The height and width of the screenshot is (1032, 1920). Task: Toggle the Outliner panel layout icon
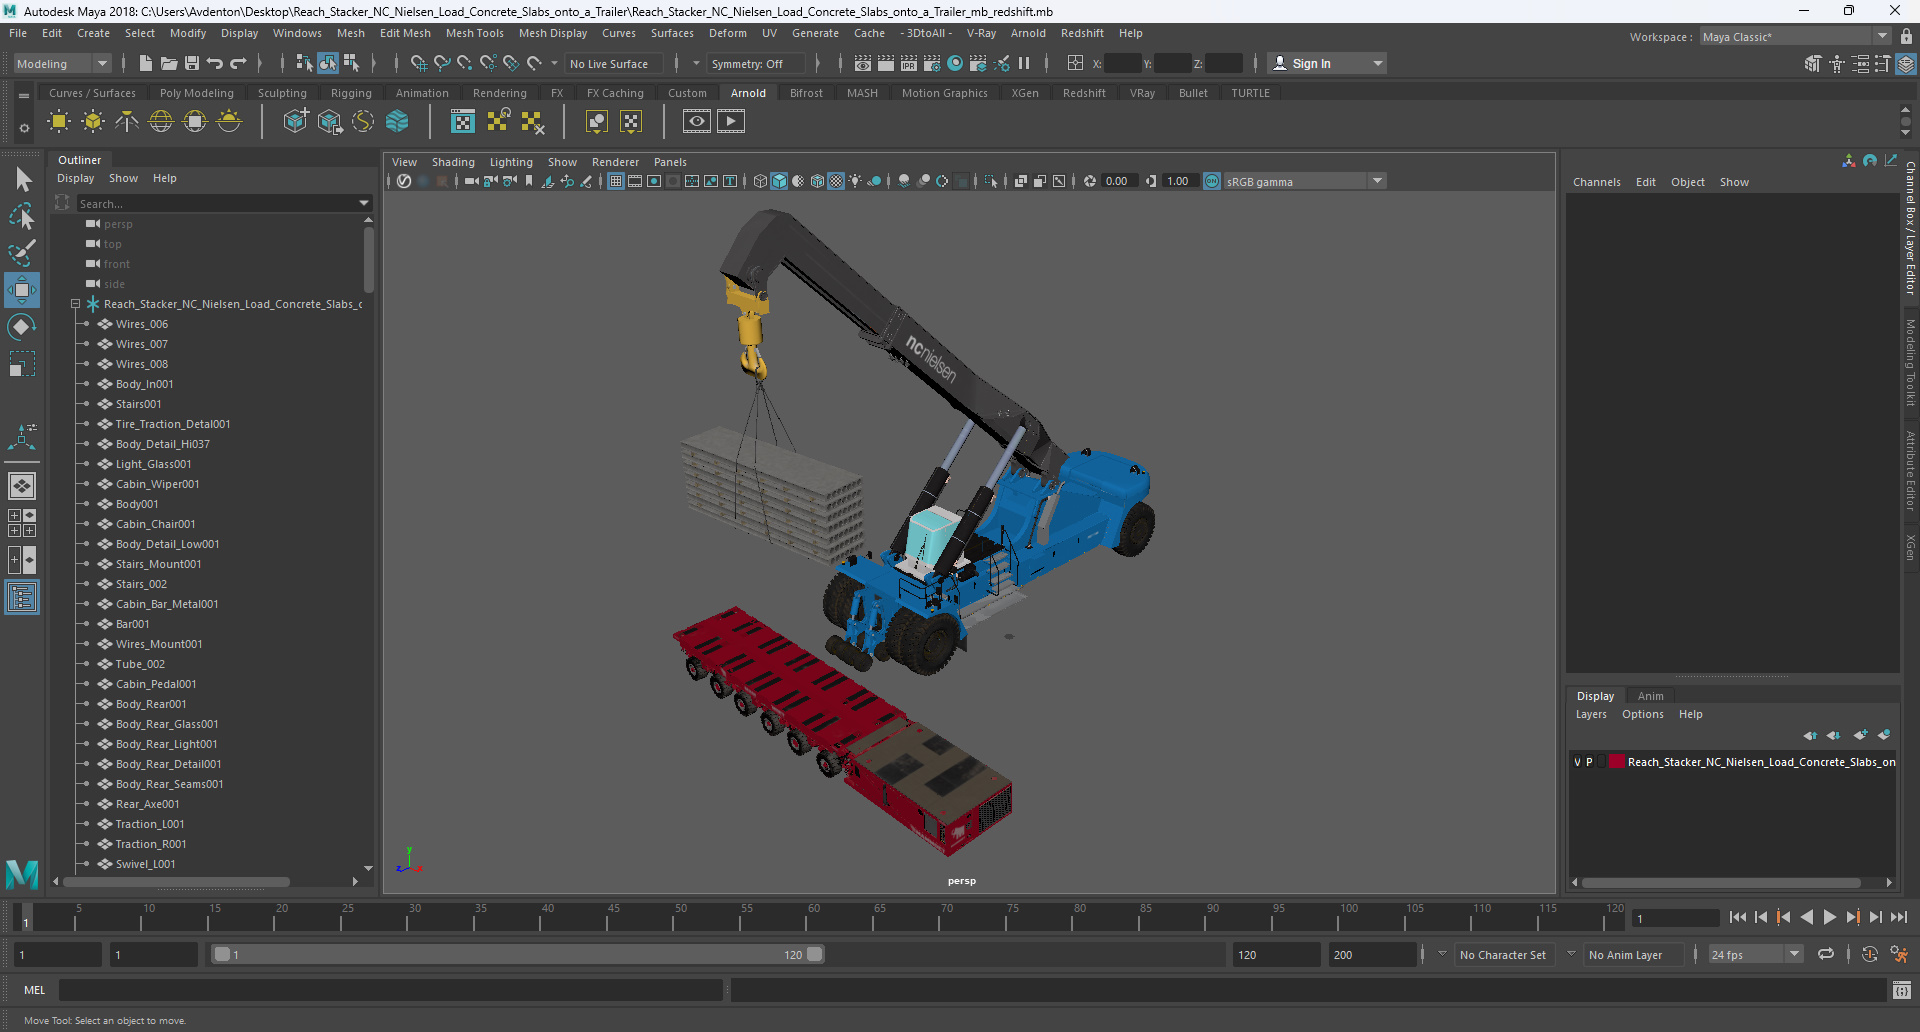pos(22,598)
